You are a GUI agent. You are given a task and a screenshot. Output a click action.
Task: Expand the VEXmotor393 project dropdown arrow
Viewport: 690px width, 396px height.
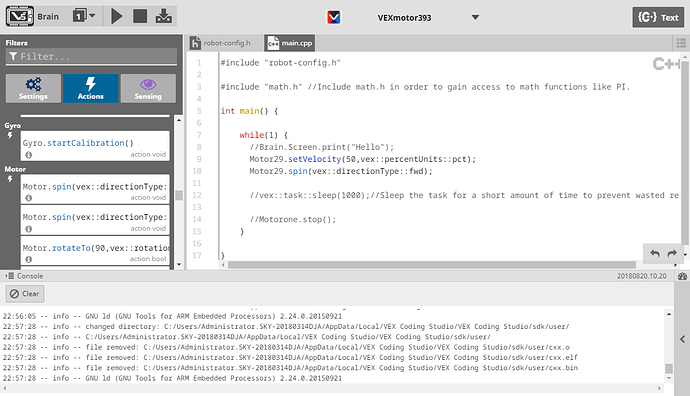click(475, 18)
